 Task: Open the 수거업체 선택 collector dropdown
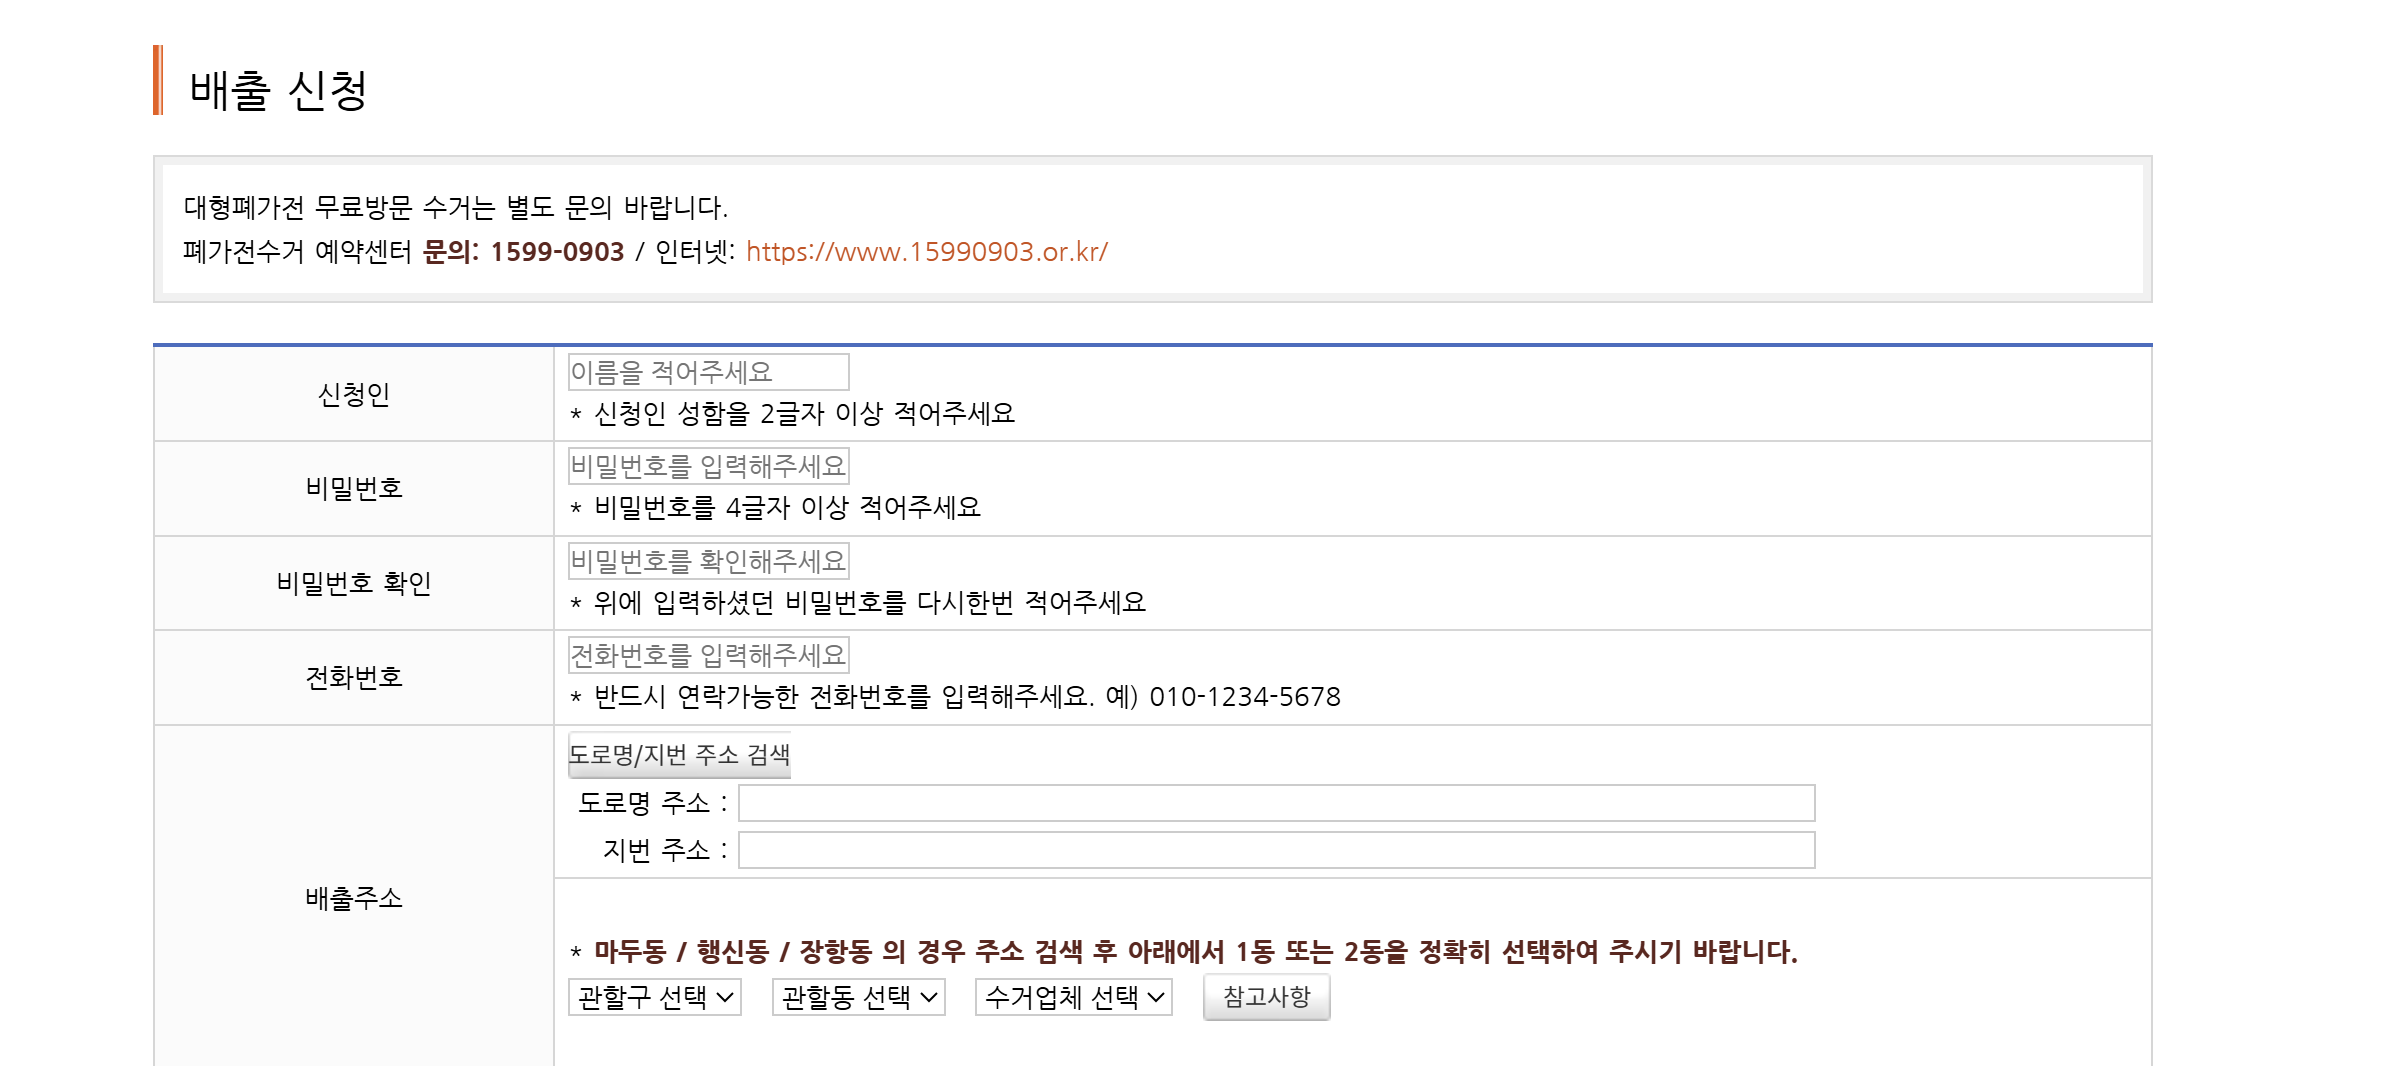click(1072, 996)
